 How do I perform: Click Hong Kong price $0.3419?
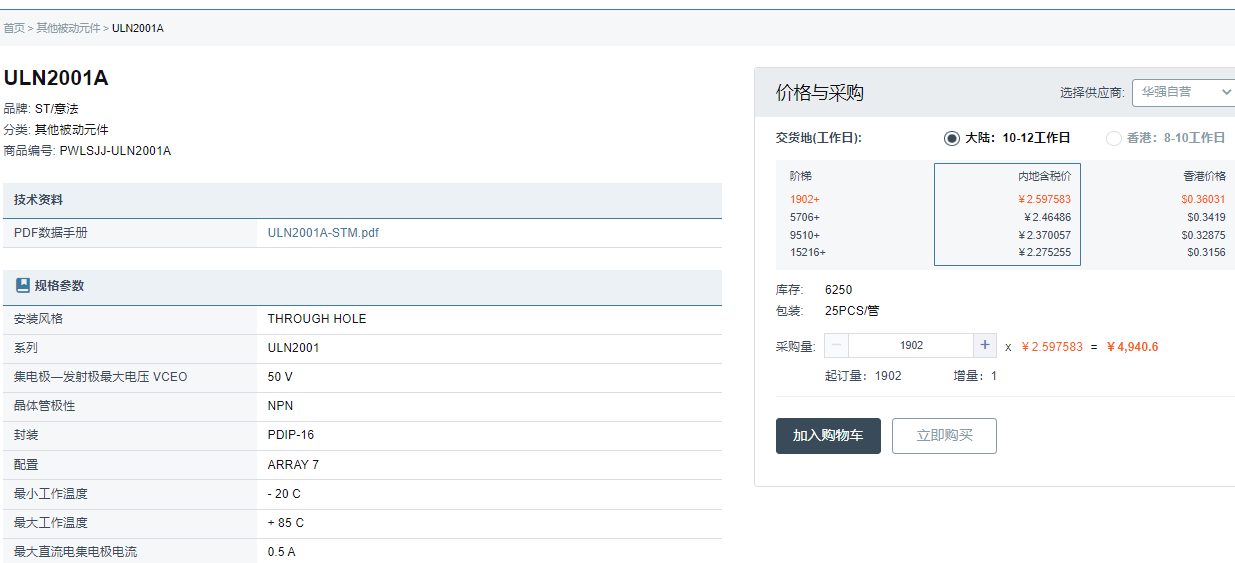point(1206,217)
